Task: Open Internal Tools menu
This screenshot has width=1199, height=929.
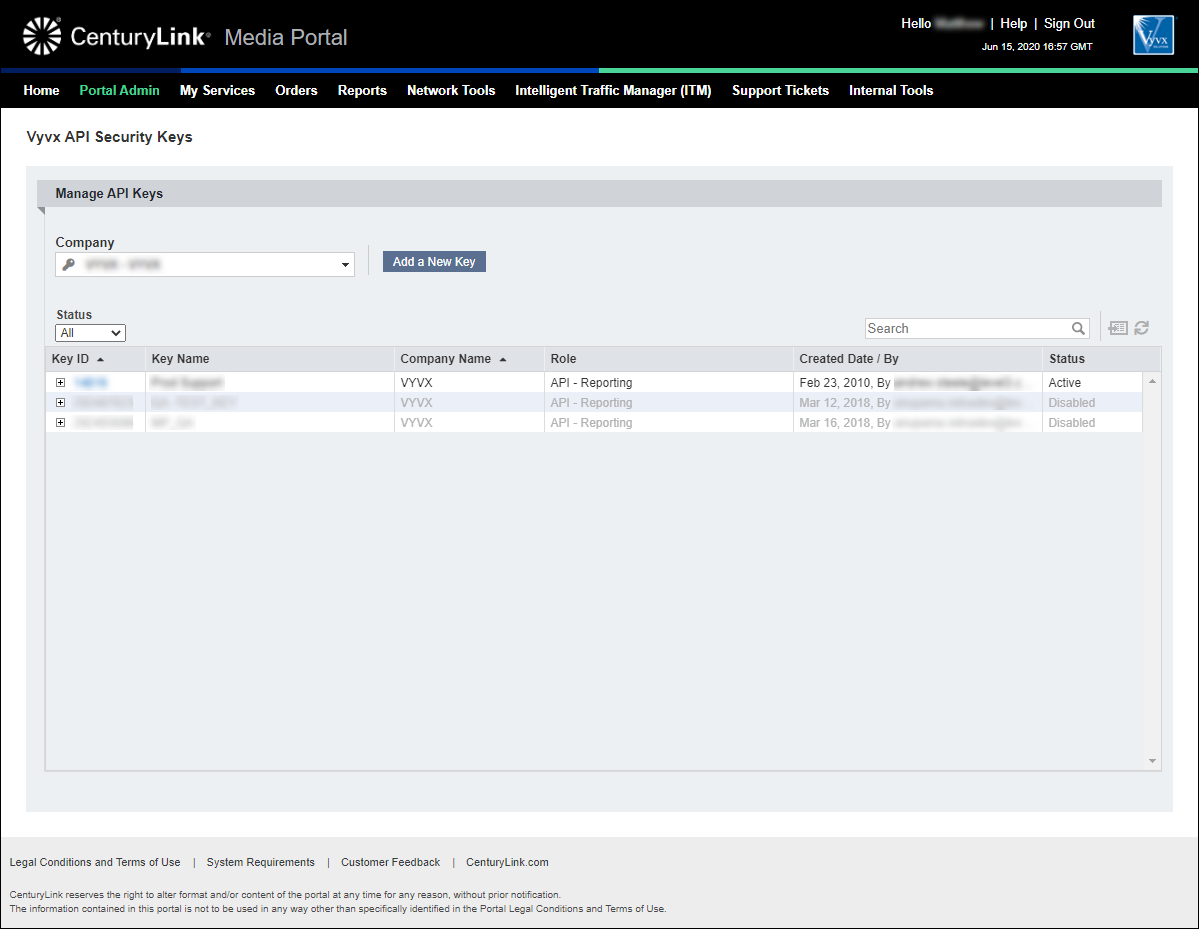Action: (x=891, y=90)
